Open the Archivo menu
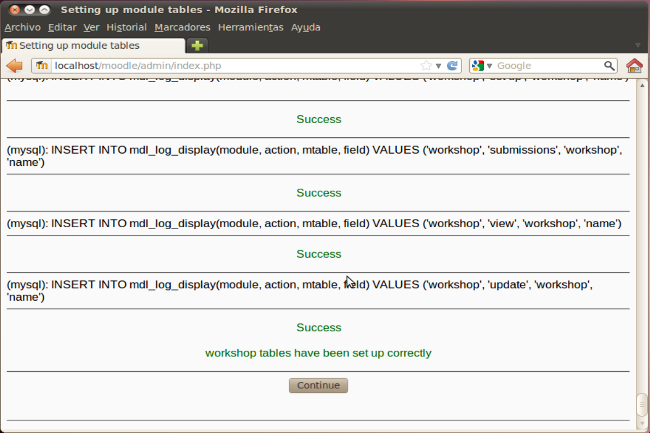The height and width of the screenshot is (433, 650). (22, 27)
